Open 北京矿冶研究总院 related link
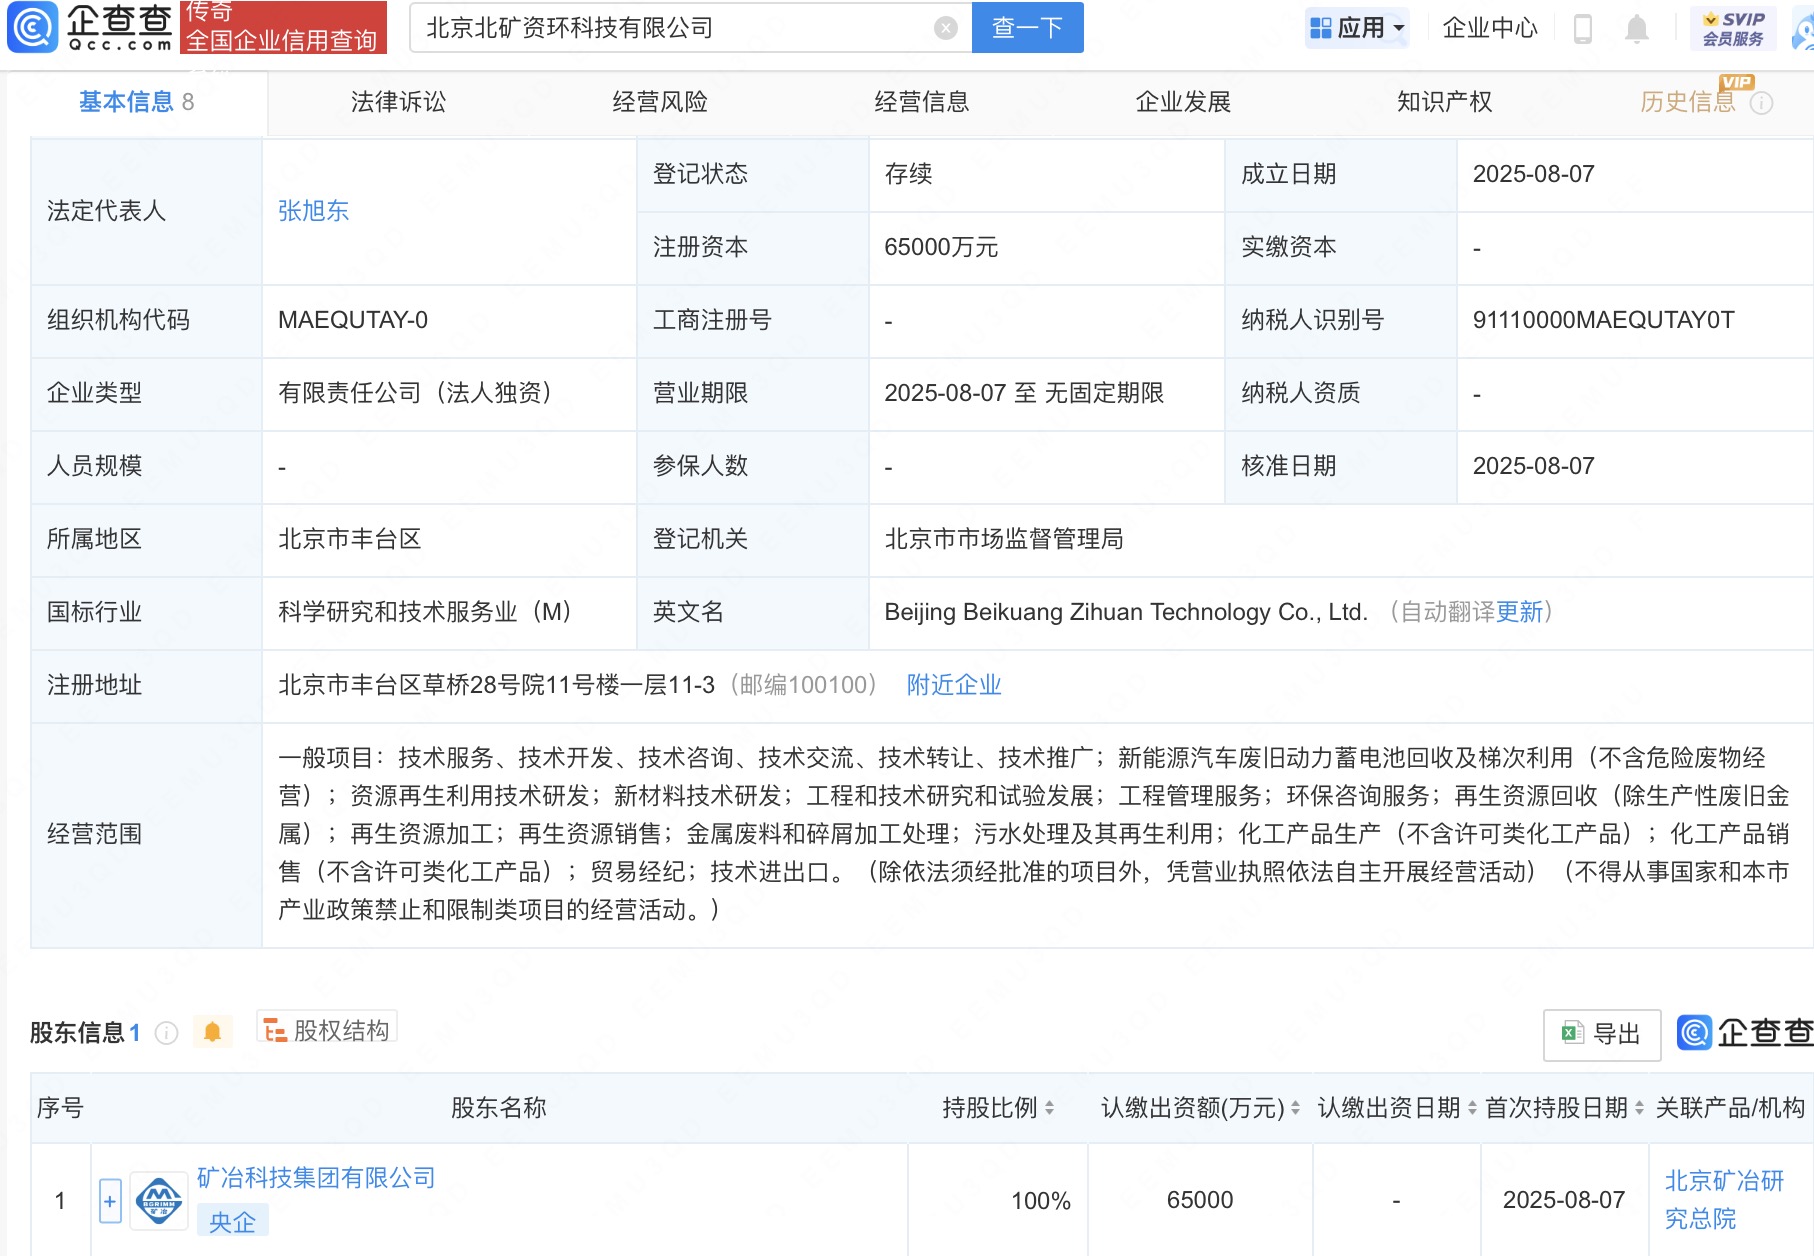This screenshot has height=1256, width=1814. 1724,1200
